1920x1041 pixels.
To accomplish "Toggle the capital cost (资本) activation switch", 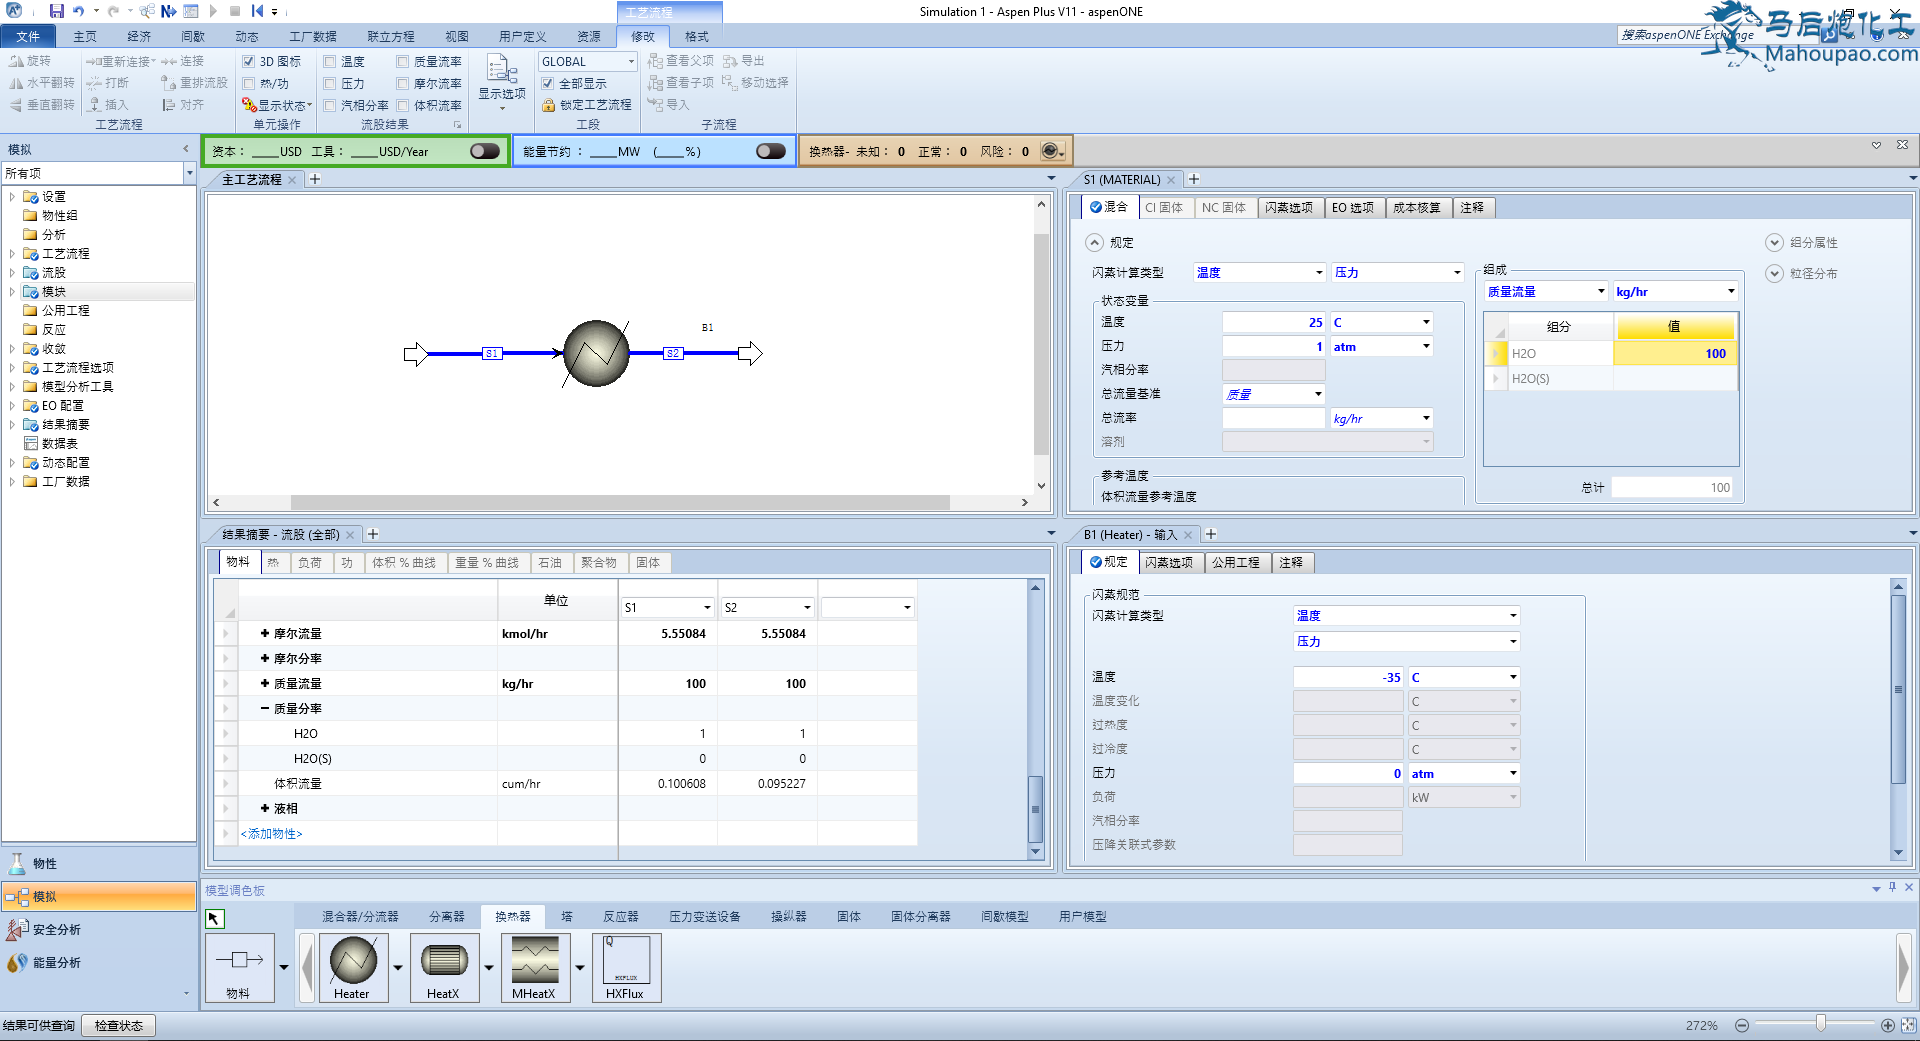I will tap(485, 151).
